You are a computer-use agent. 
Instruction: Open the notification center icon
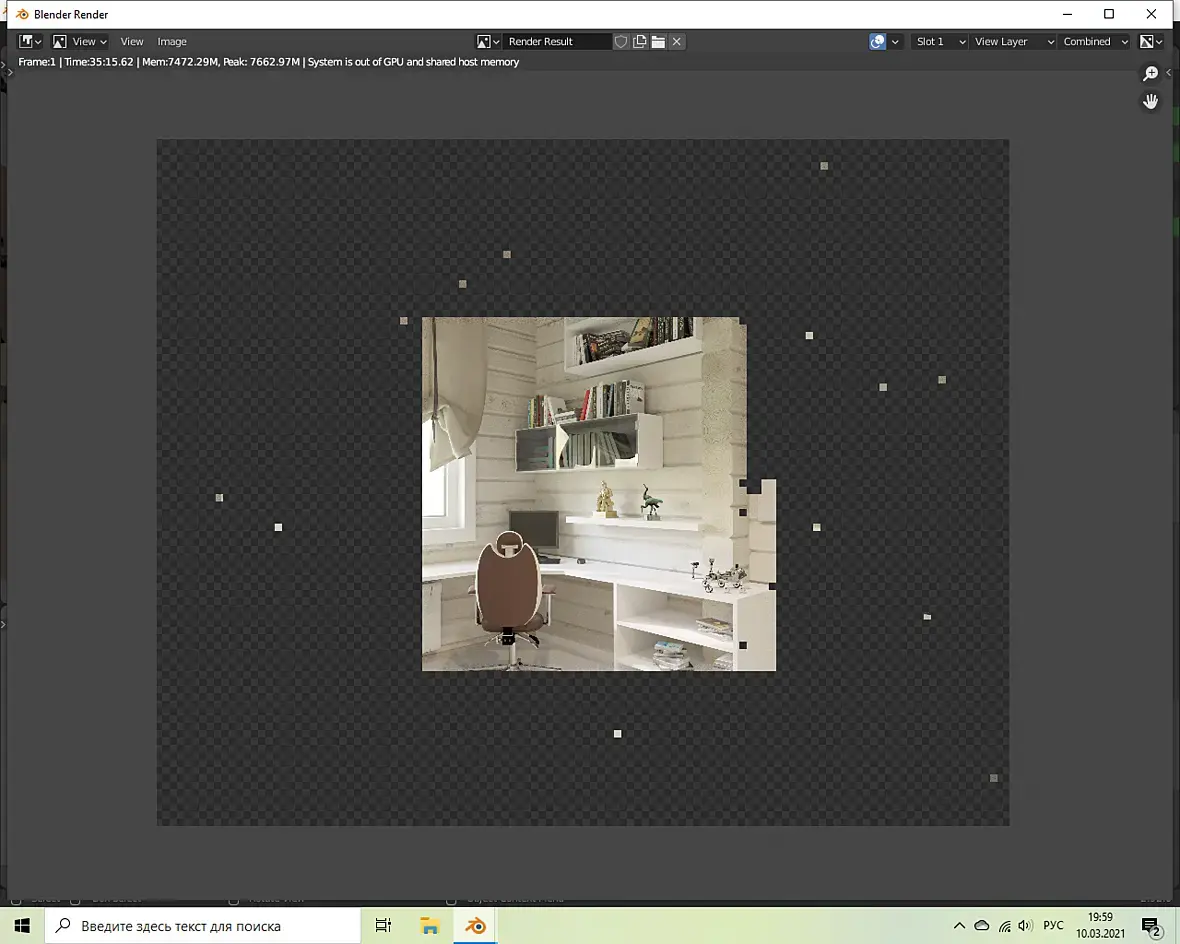1151,927
